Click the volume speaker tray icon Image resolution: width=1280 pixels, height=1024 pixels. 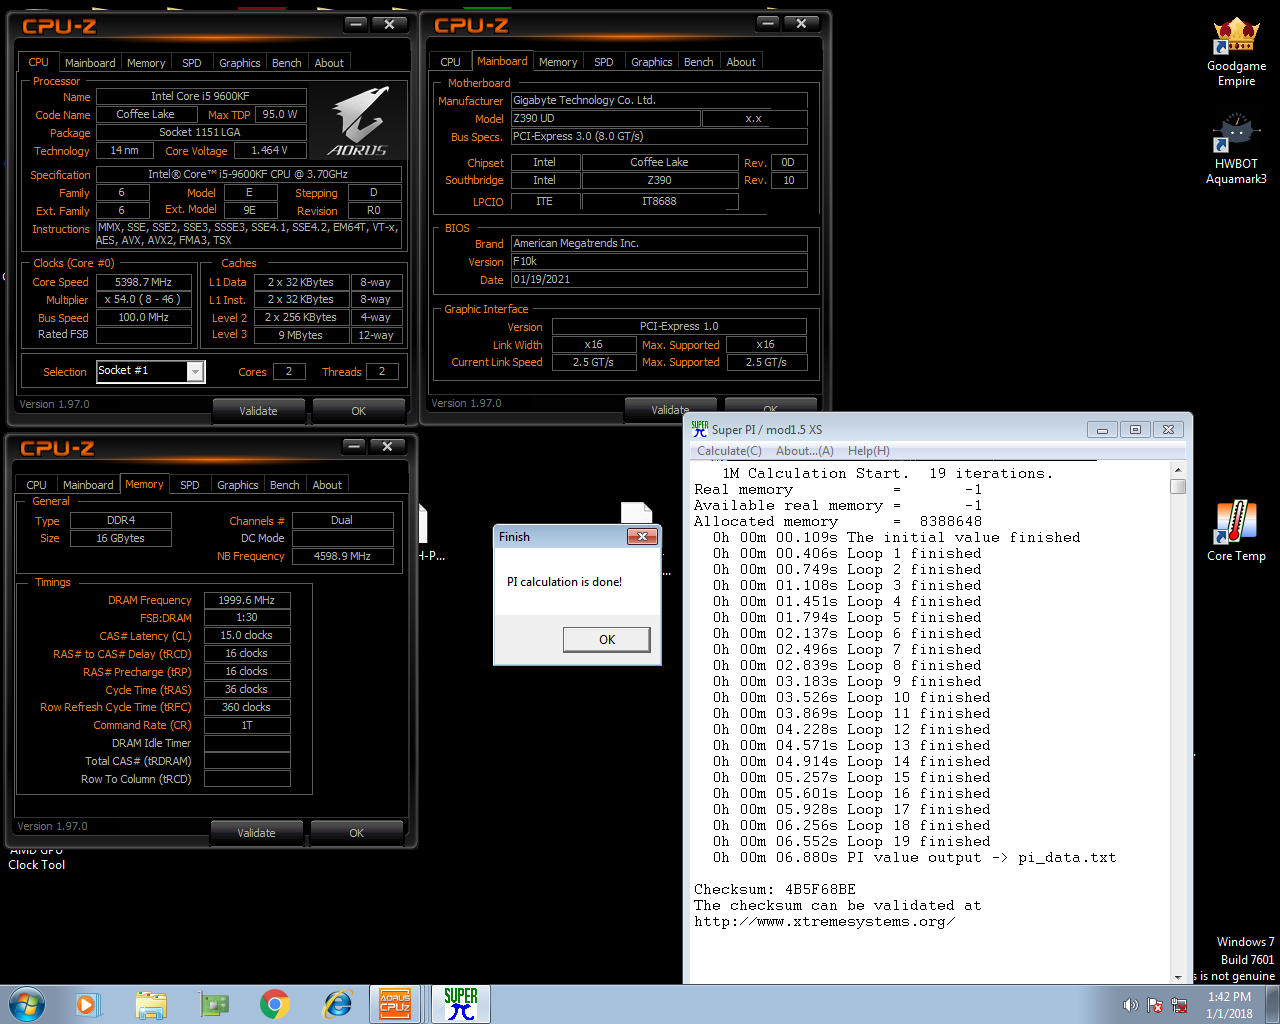tap(1130, 1005)
